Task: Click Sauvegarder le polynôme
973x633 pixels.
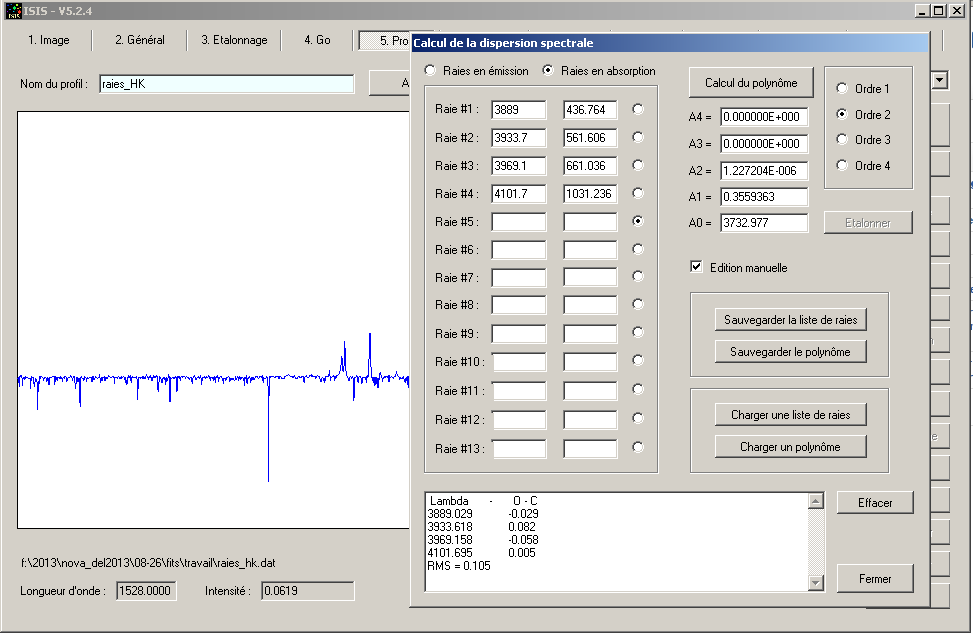Action: pos(789,351)
